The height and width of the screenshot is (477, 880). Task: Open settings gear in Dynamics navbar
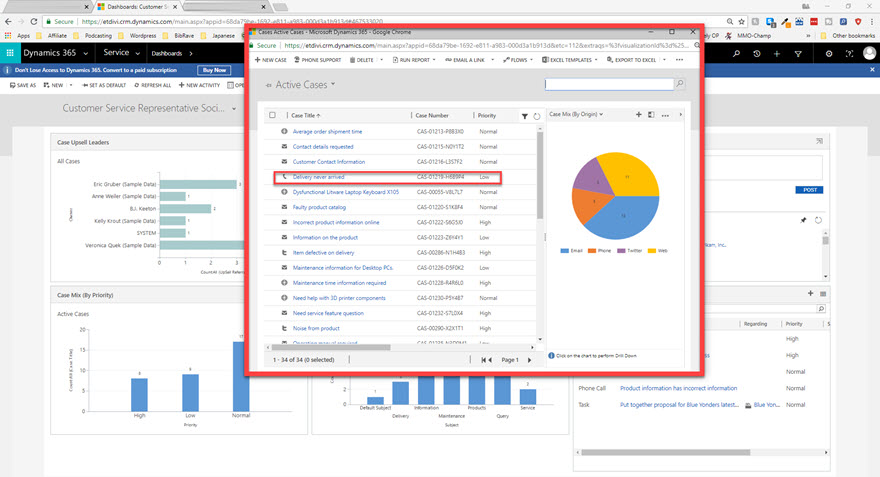point(829,54)
